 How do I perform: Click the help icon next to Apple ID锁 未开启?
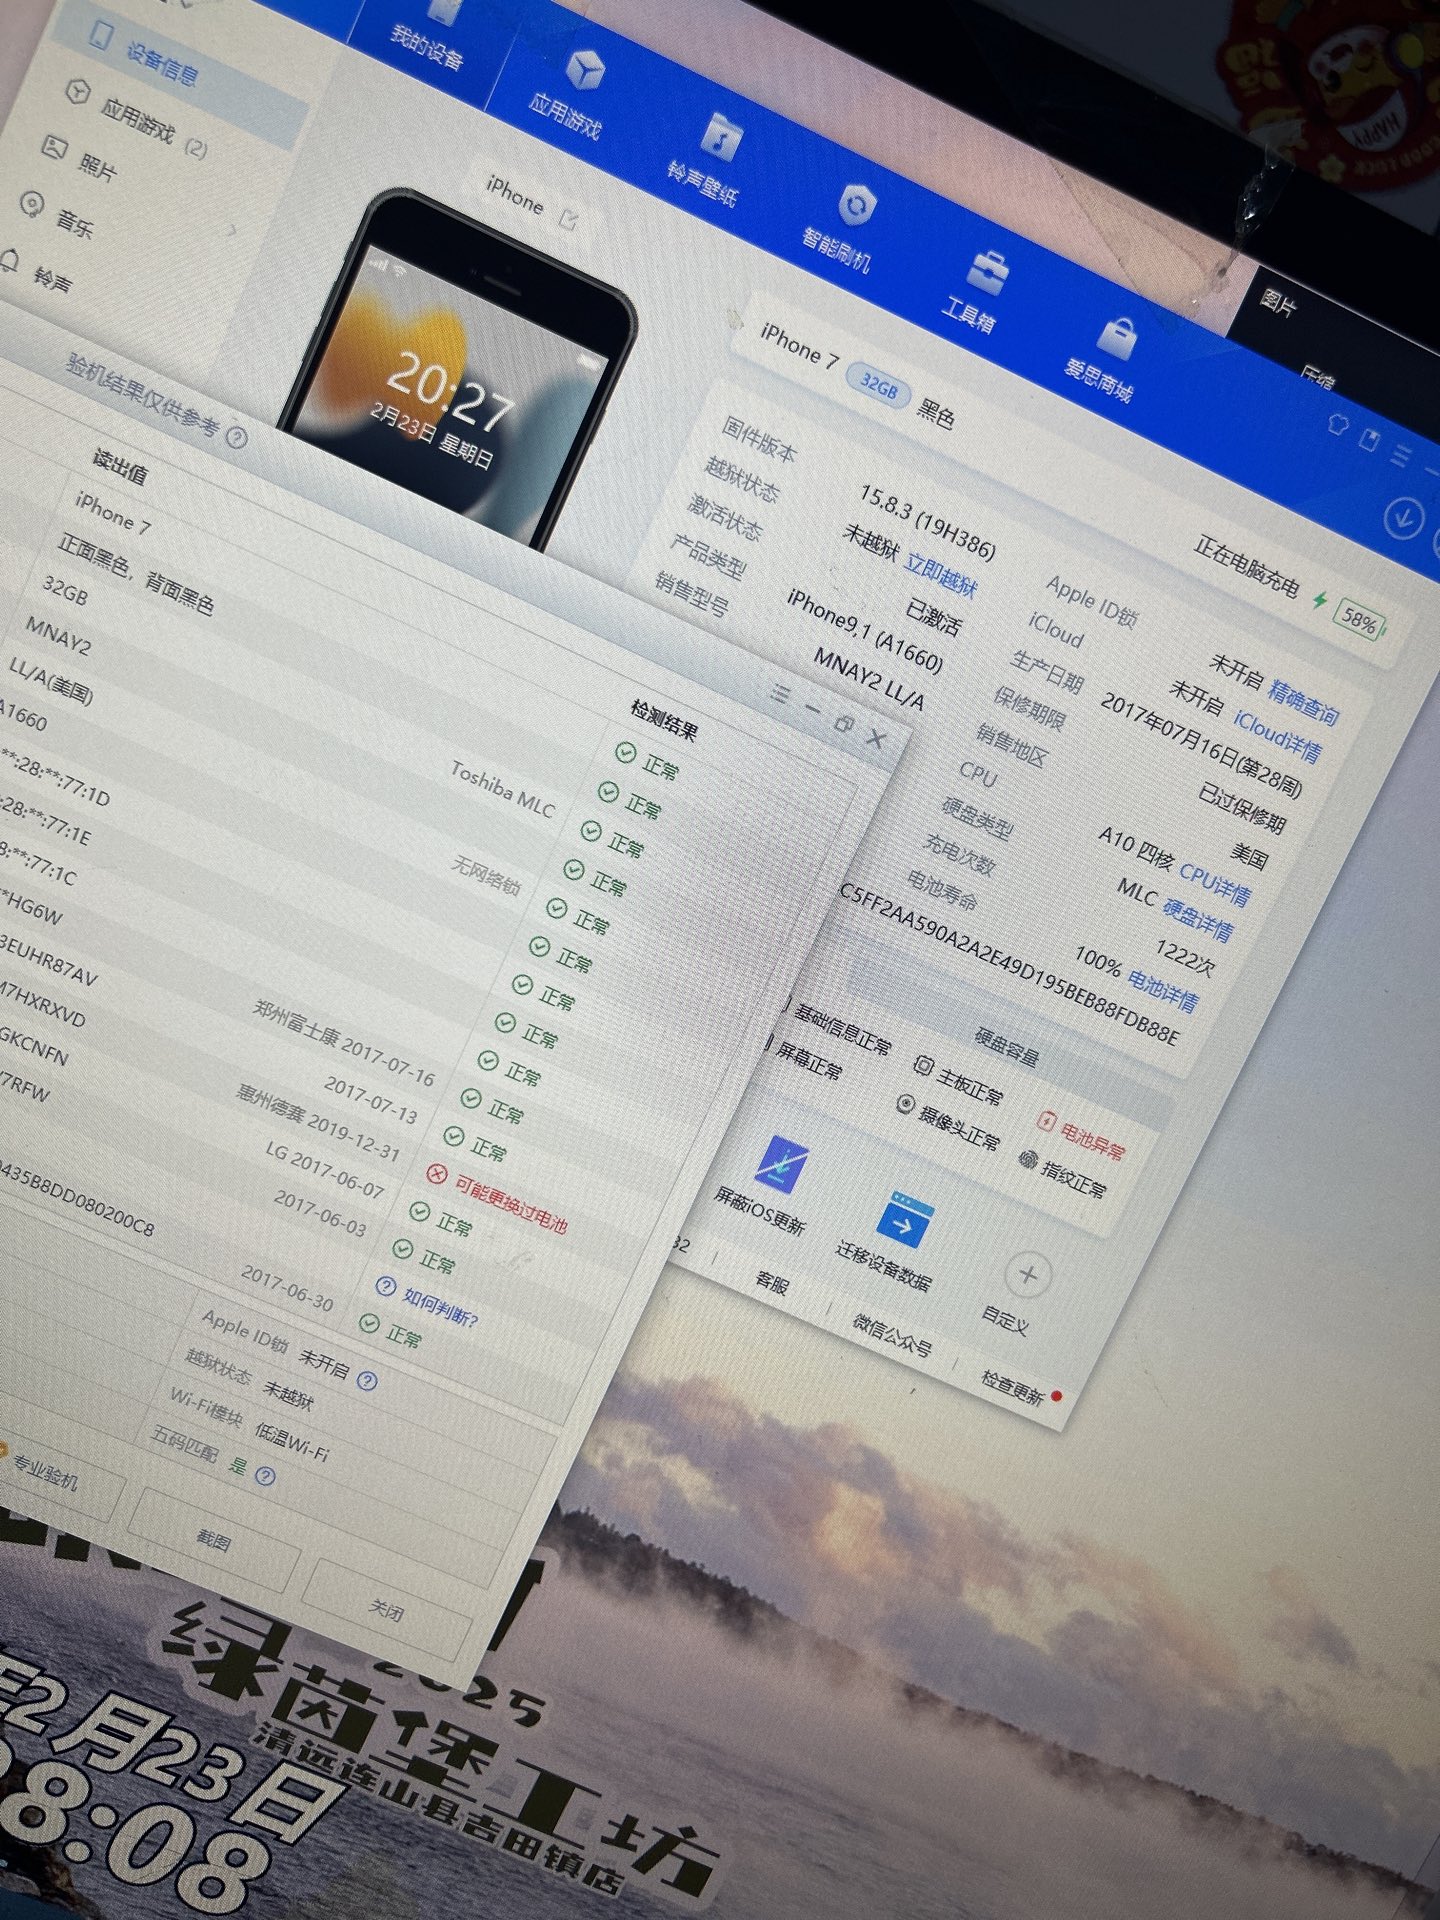pos(367,1381)
